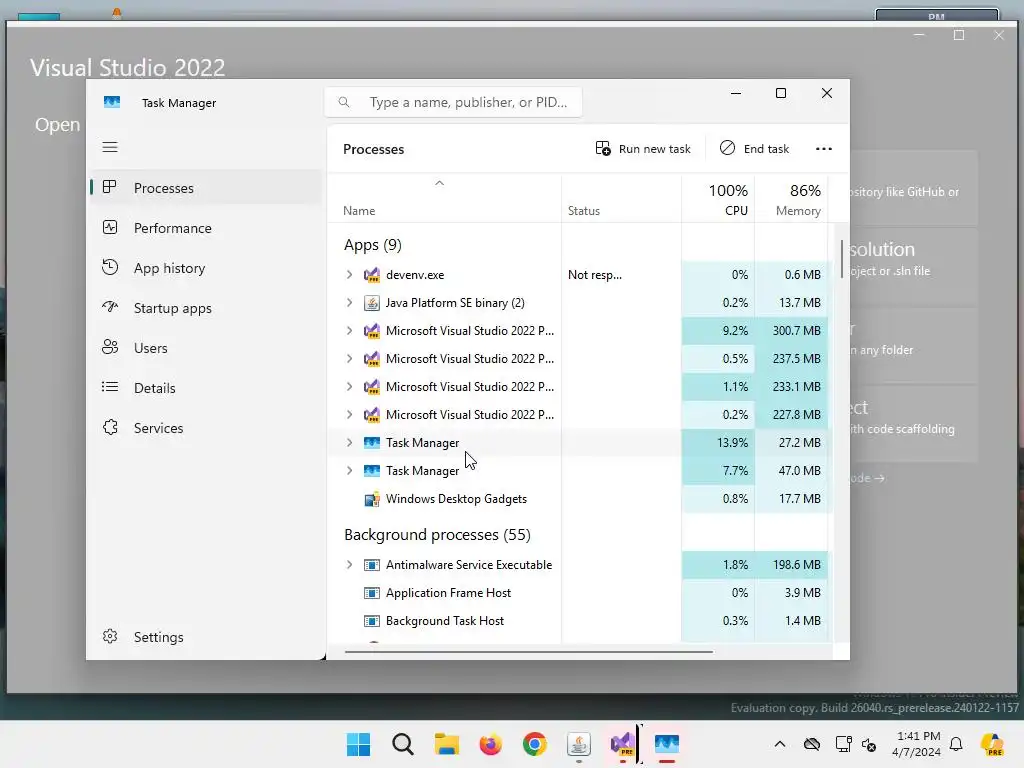Expand the Visual Studio 2022 row using 237.5 MB

[x=349, y=359]
